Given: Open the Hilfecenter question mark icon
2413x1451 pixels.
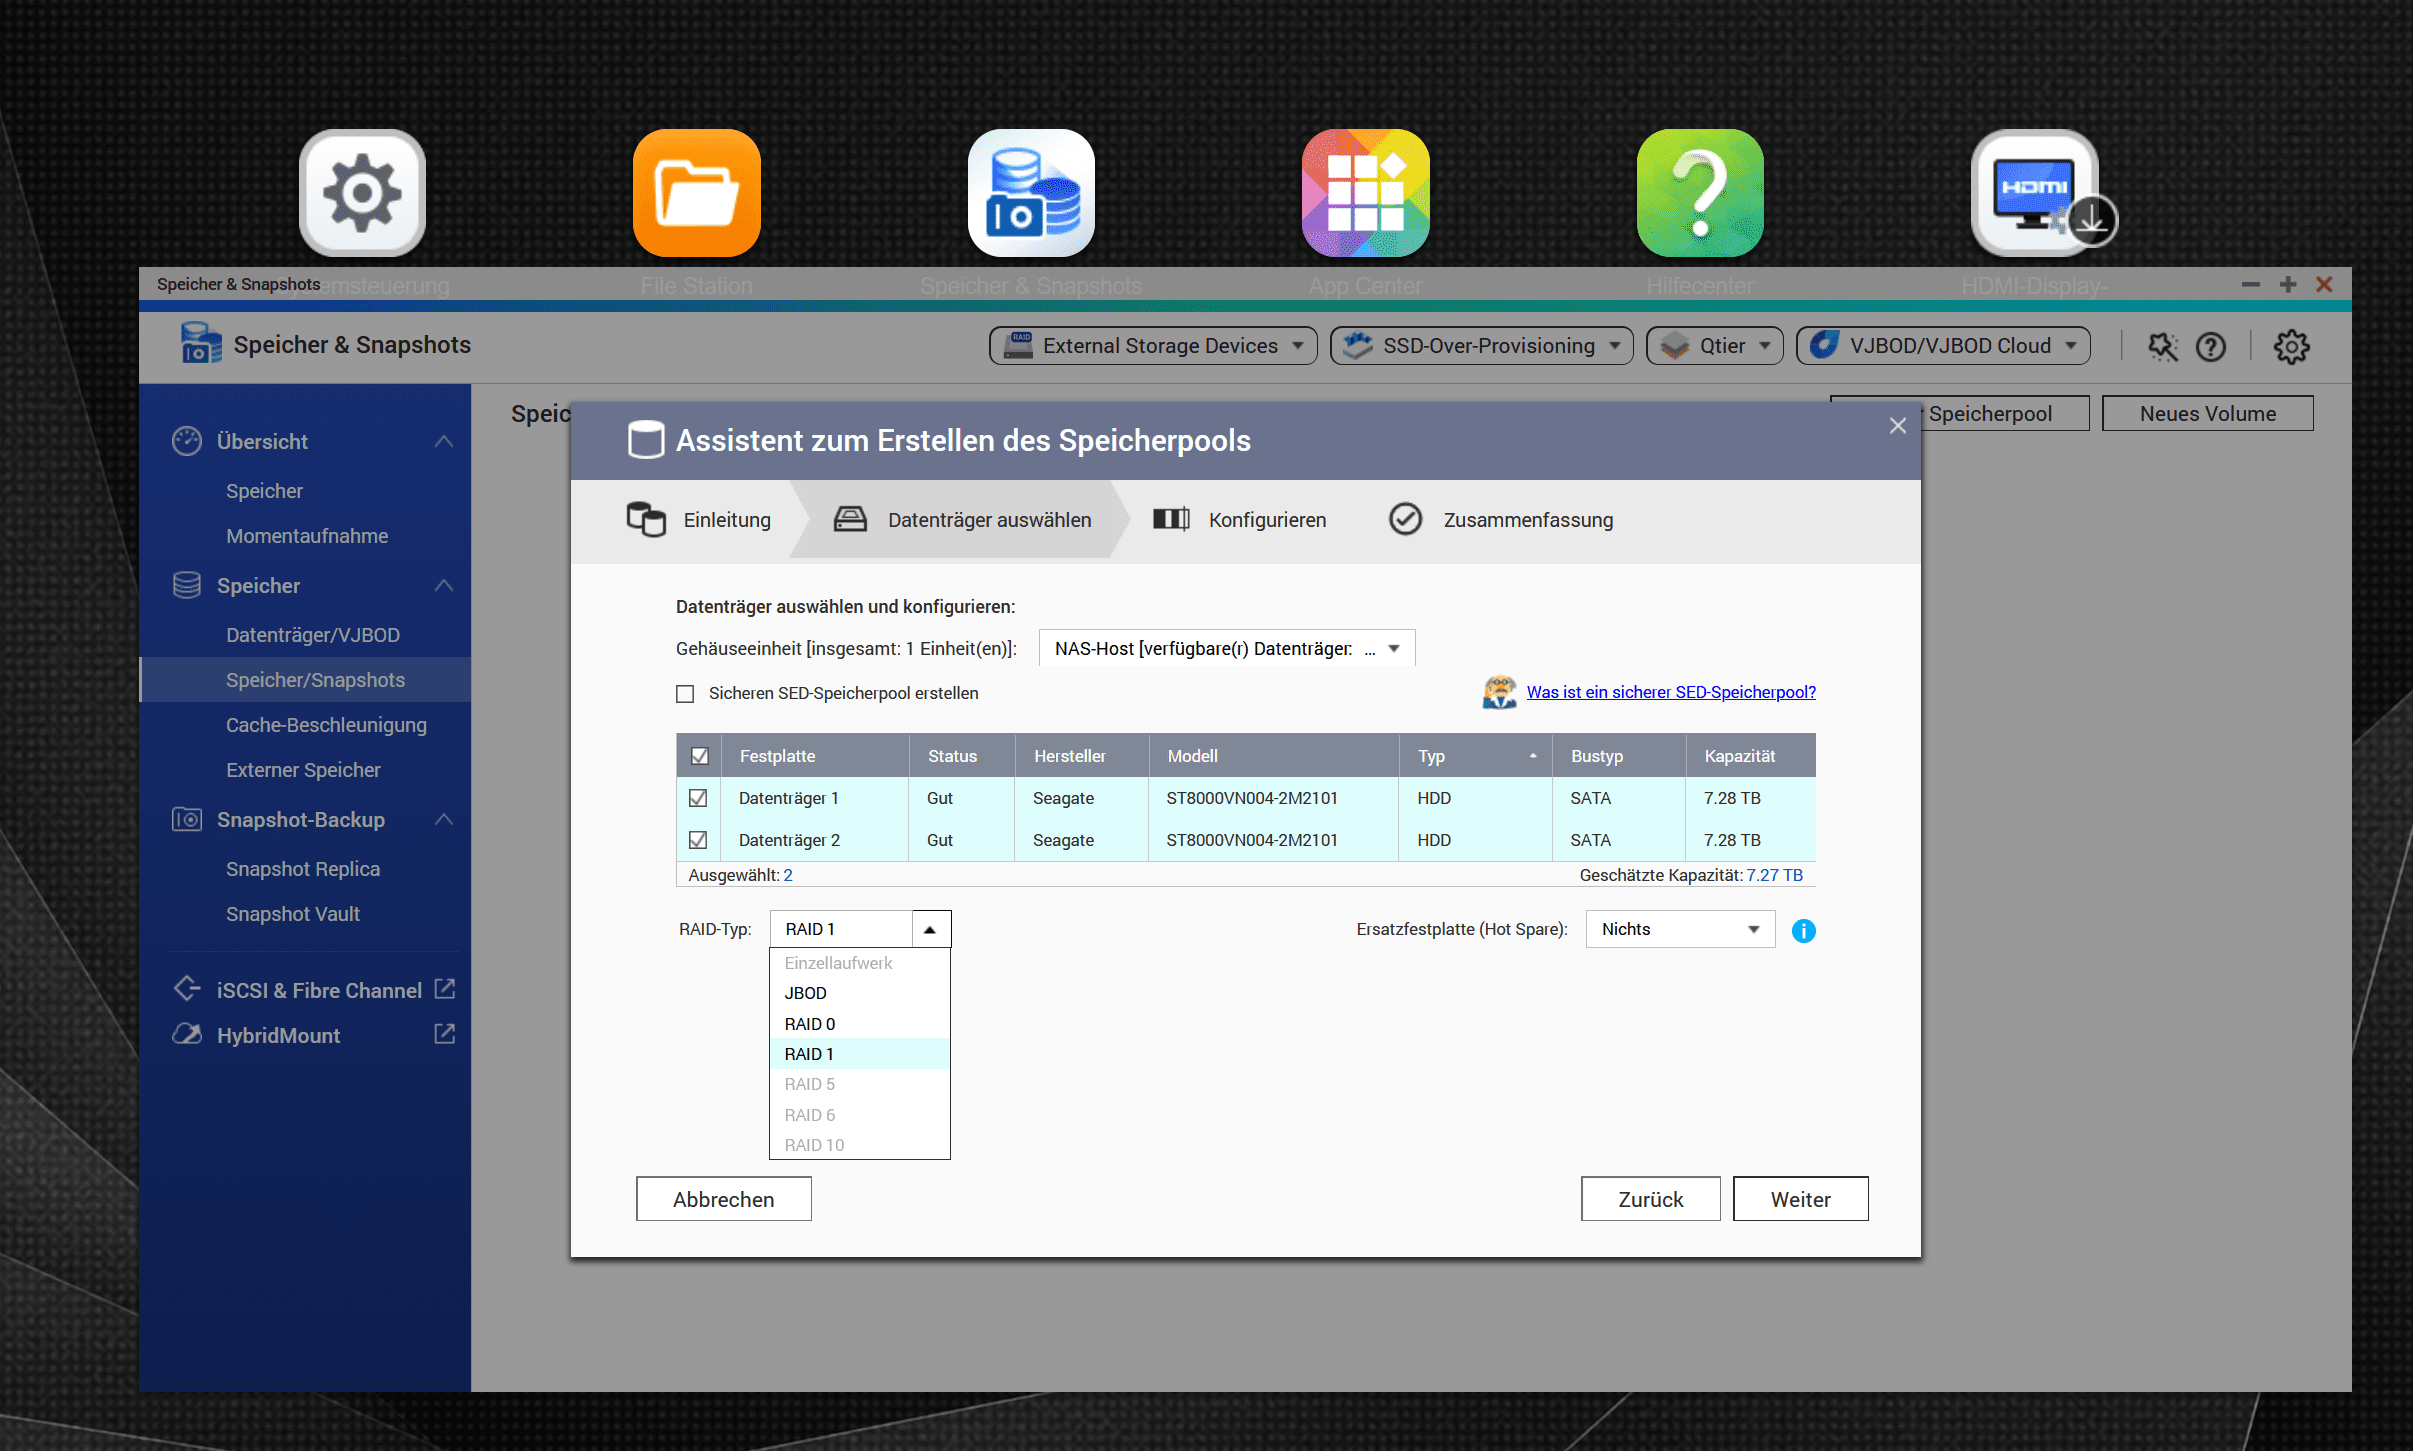Looking at the screenshot, I should pos(1699,193).
